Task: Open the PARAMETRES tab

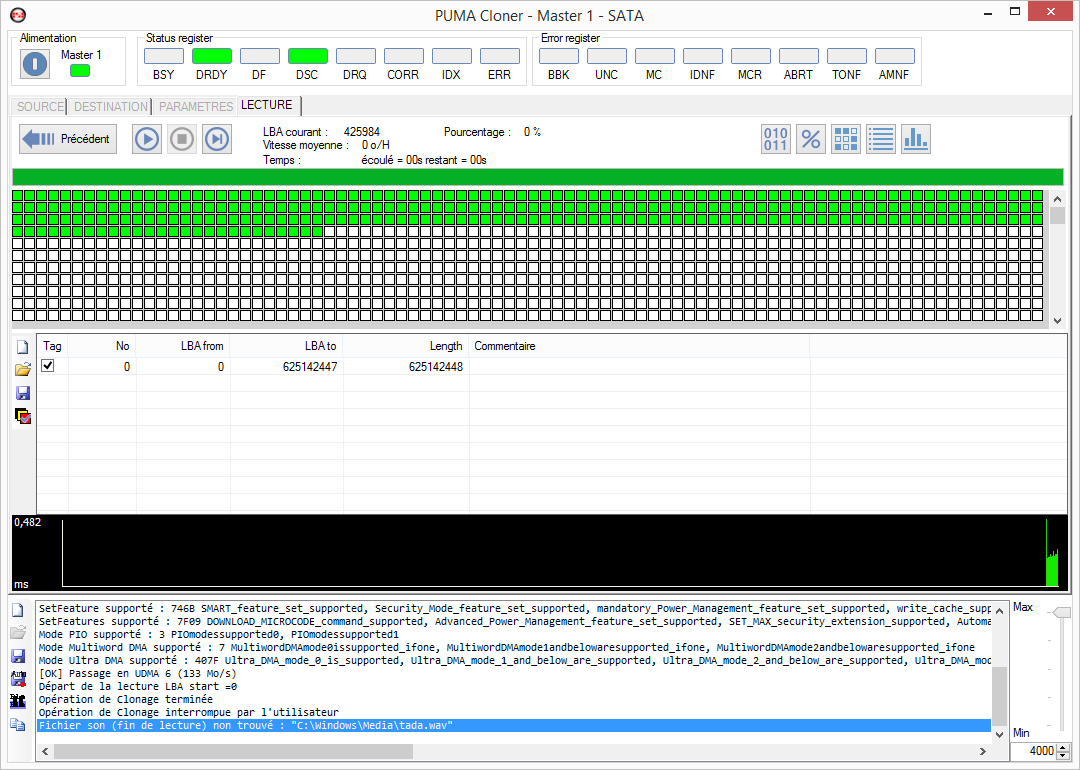Action: (196, 107)
